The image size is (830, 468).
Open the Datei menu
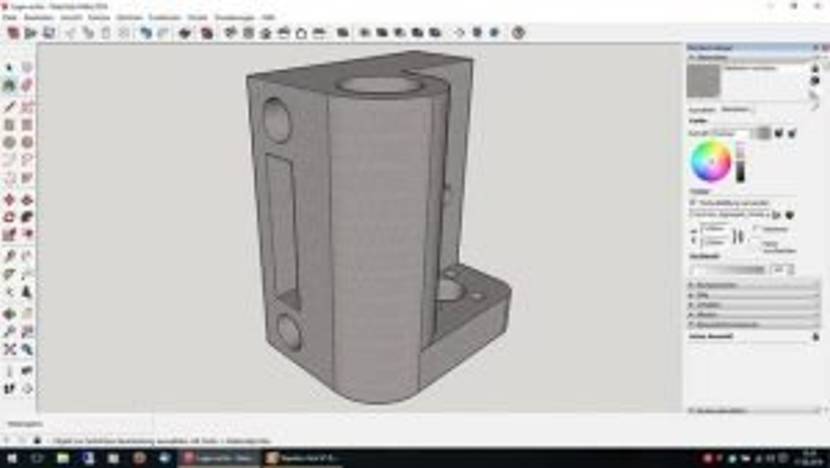coord(10,17)
